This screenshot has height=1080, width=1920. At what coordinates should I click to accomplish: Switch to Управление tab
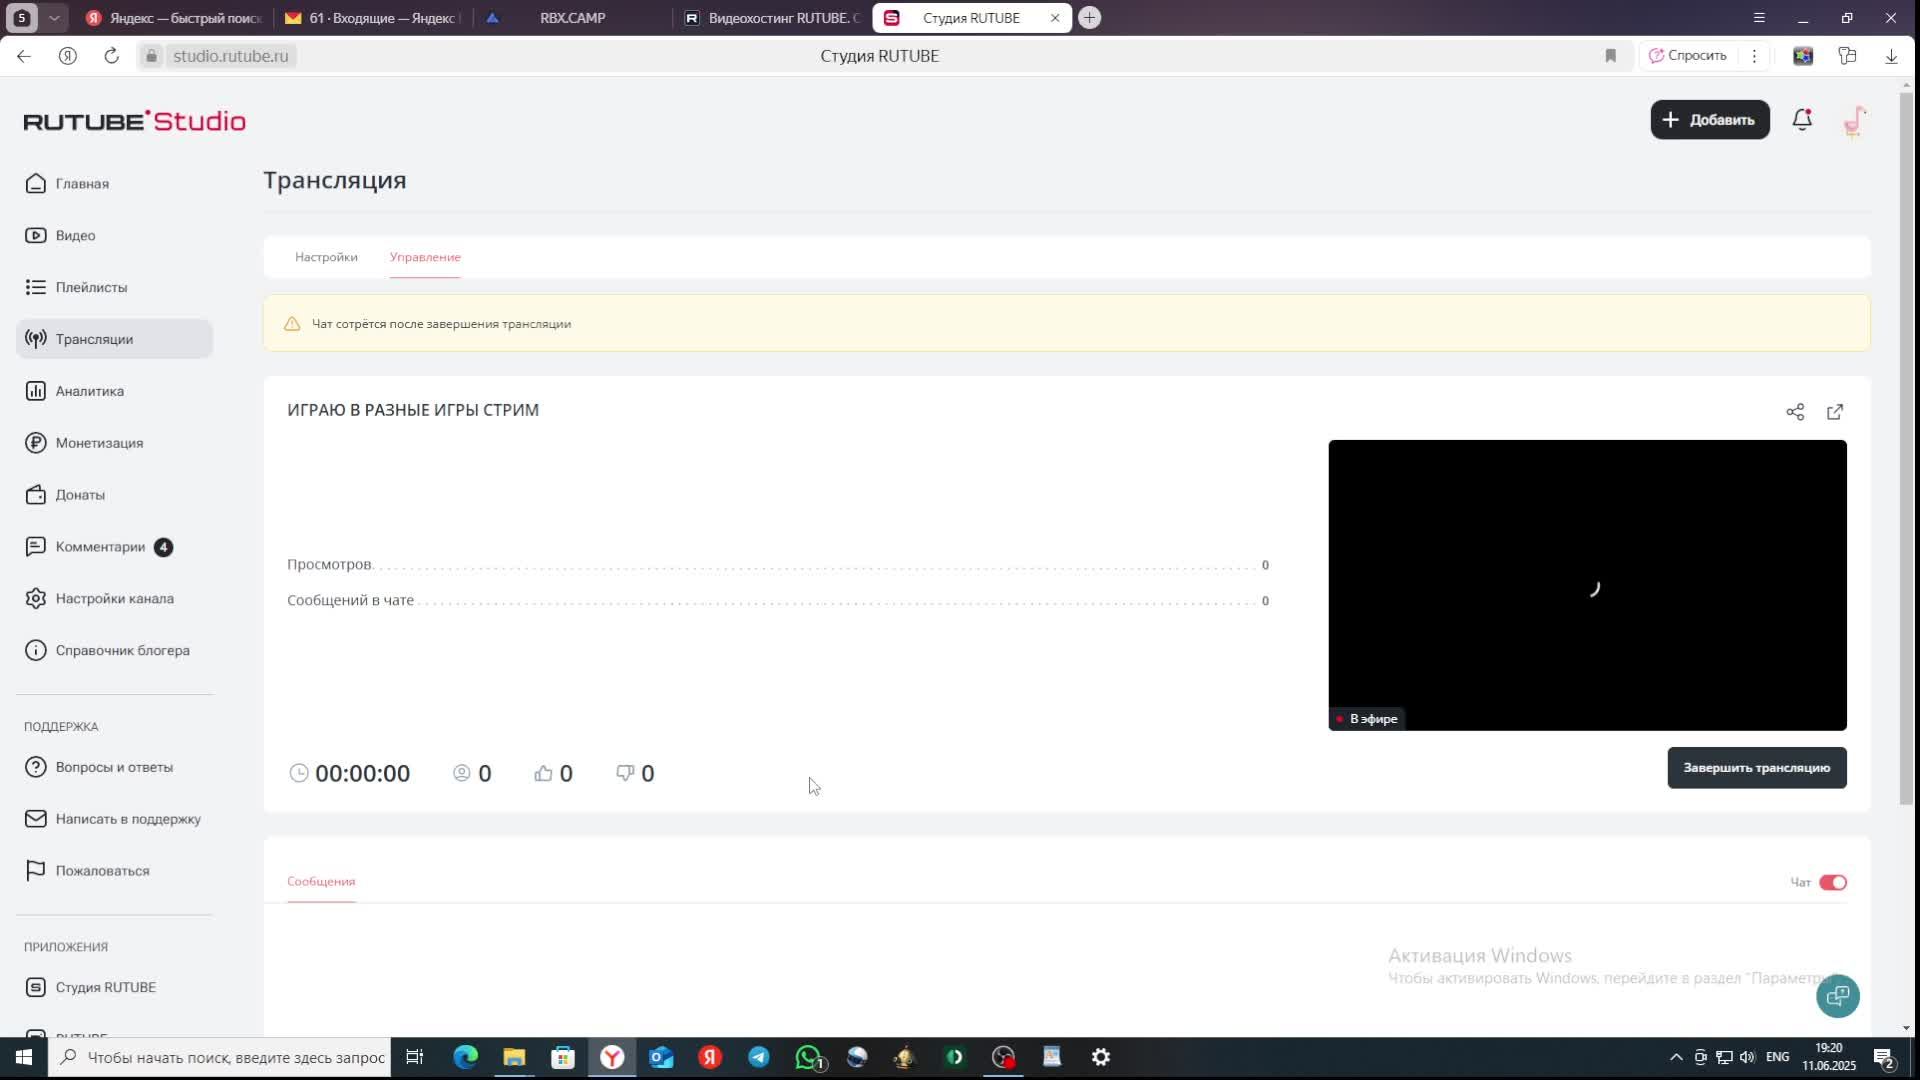[x=425, y=257]
